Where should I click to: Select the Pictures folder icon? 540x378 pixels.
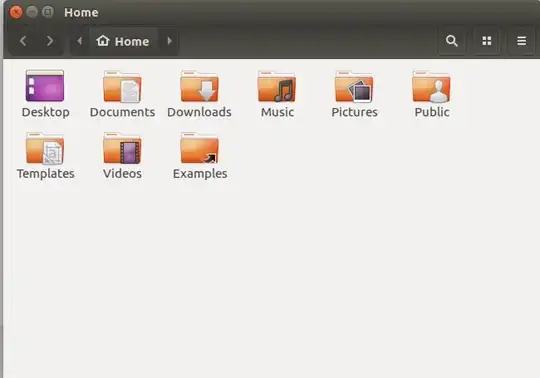pyautogui.click(x=354, y=87)
